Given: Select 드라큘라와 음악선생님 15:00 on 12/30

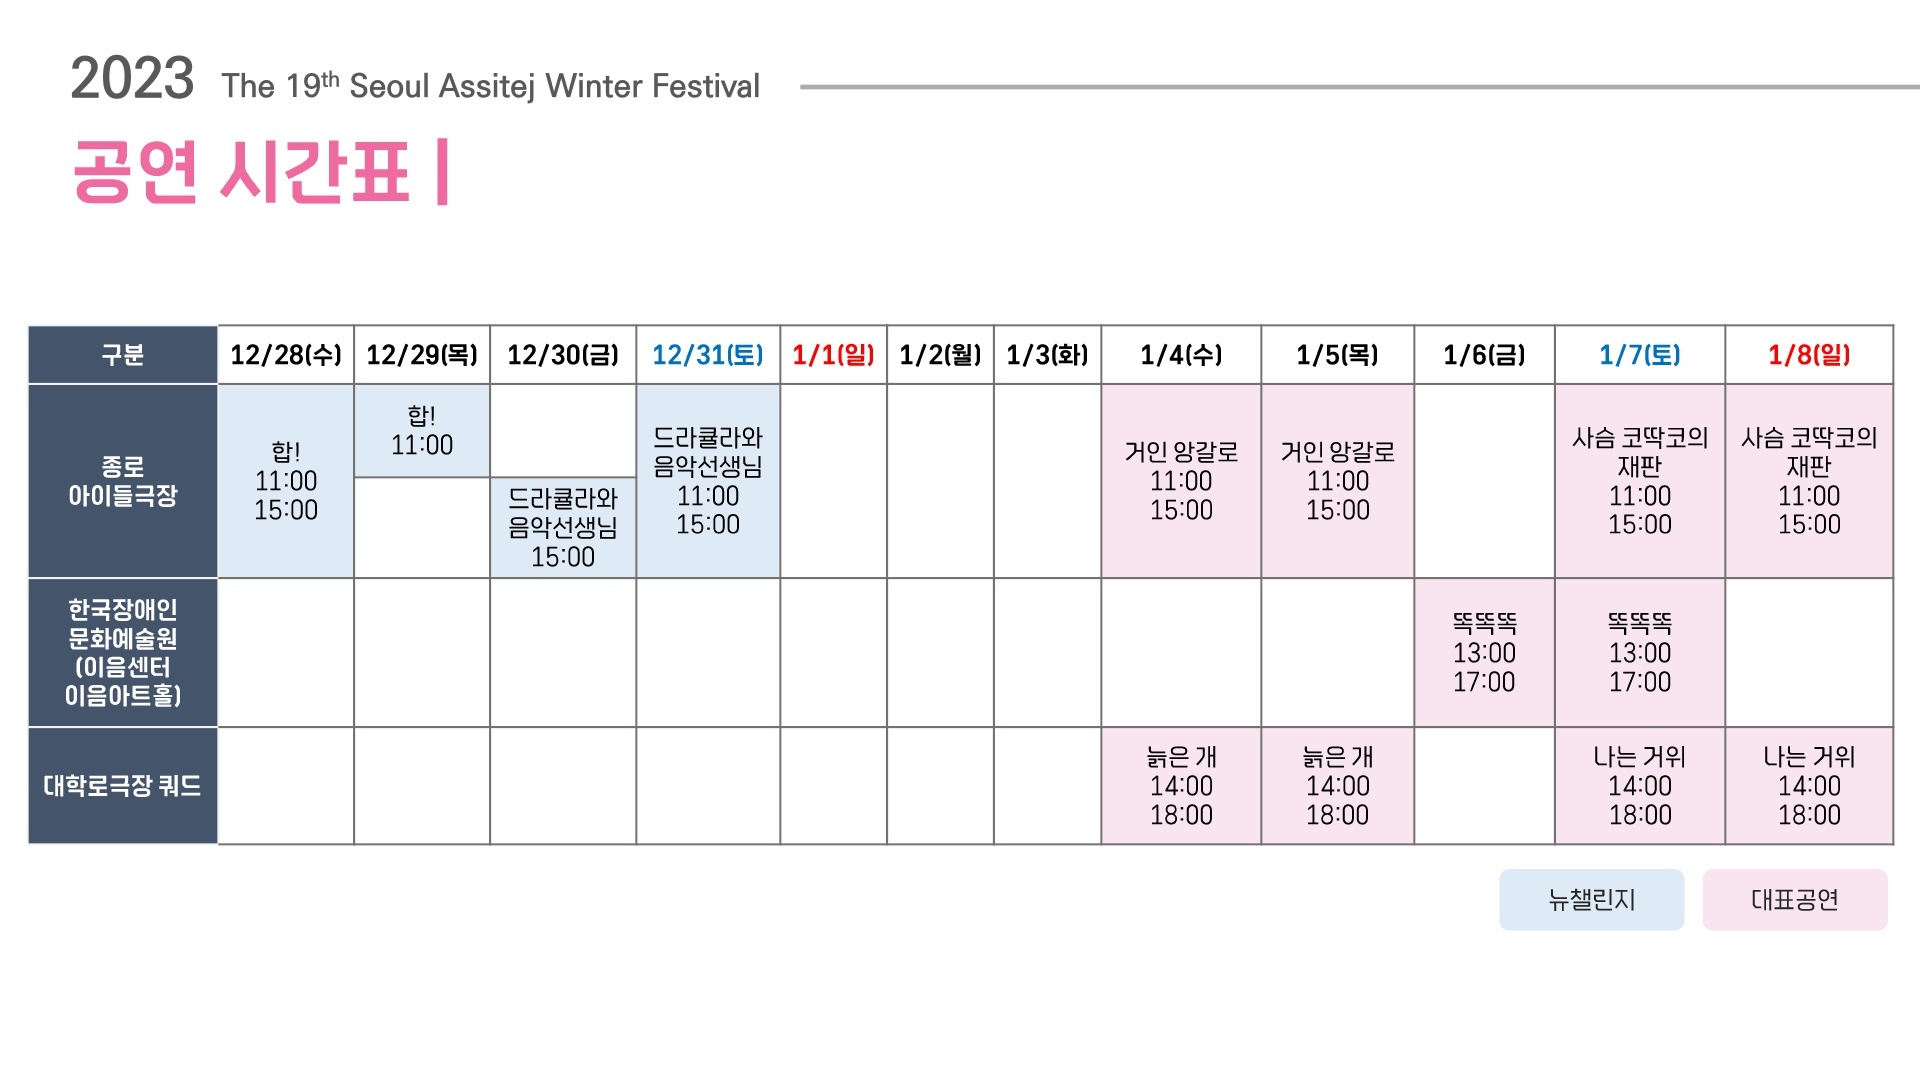Looking at the screenshot, I should click(x=563, y=527).
